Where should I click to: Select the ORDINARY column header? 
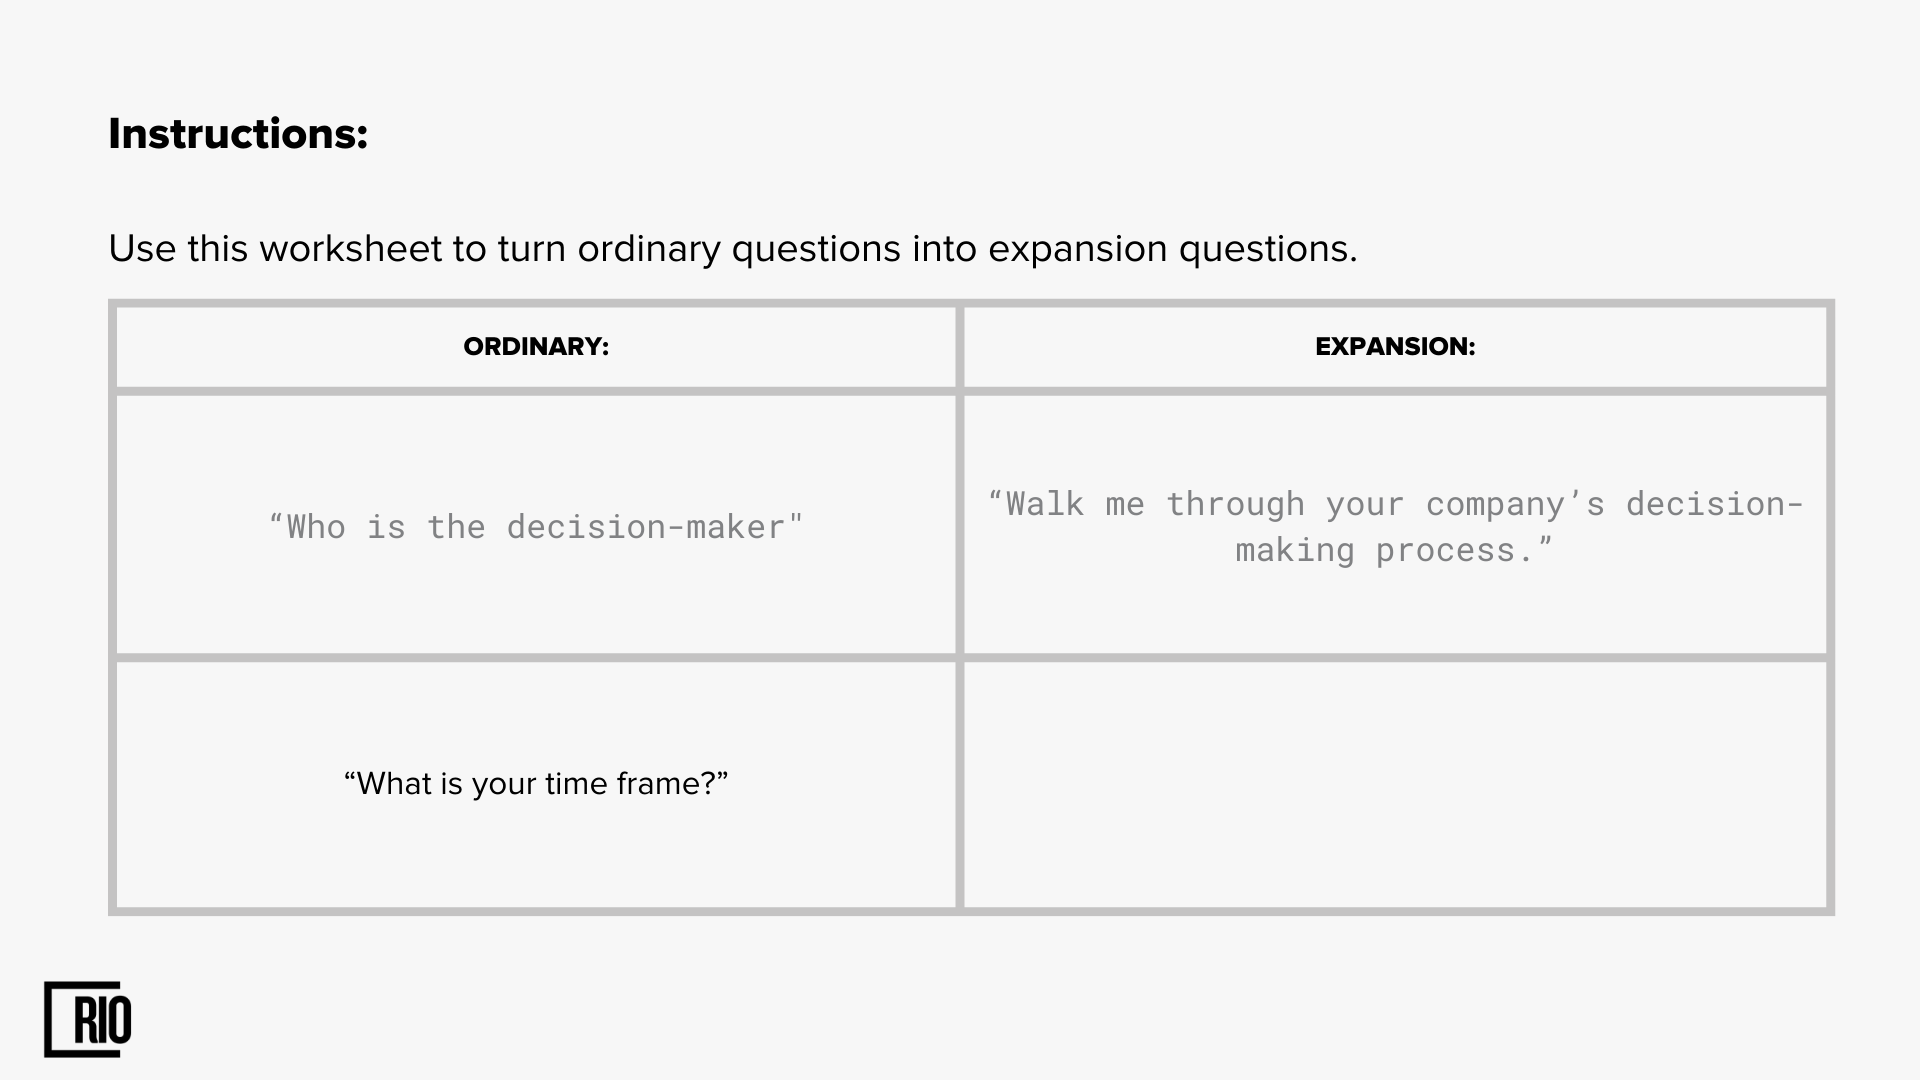pyautogui.click(x=536, y=346)
